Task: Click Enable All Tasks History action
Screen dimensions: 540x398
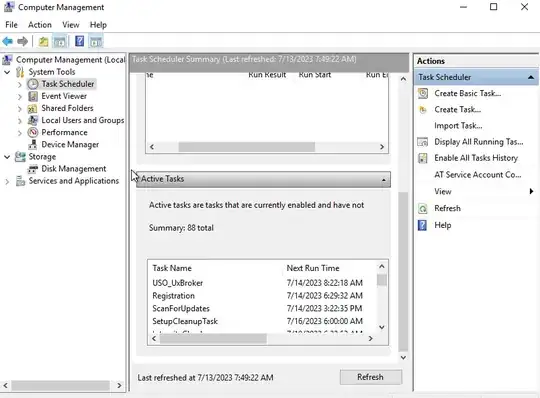Action: click(x=476, y=158)
